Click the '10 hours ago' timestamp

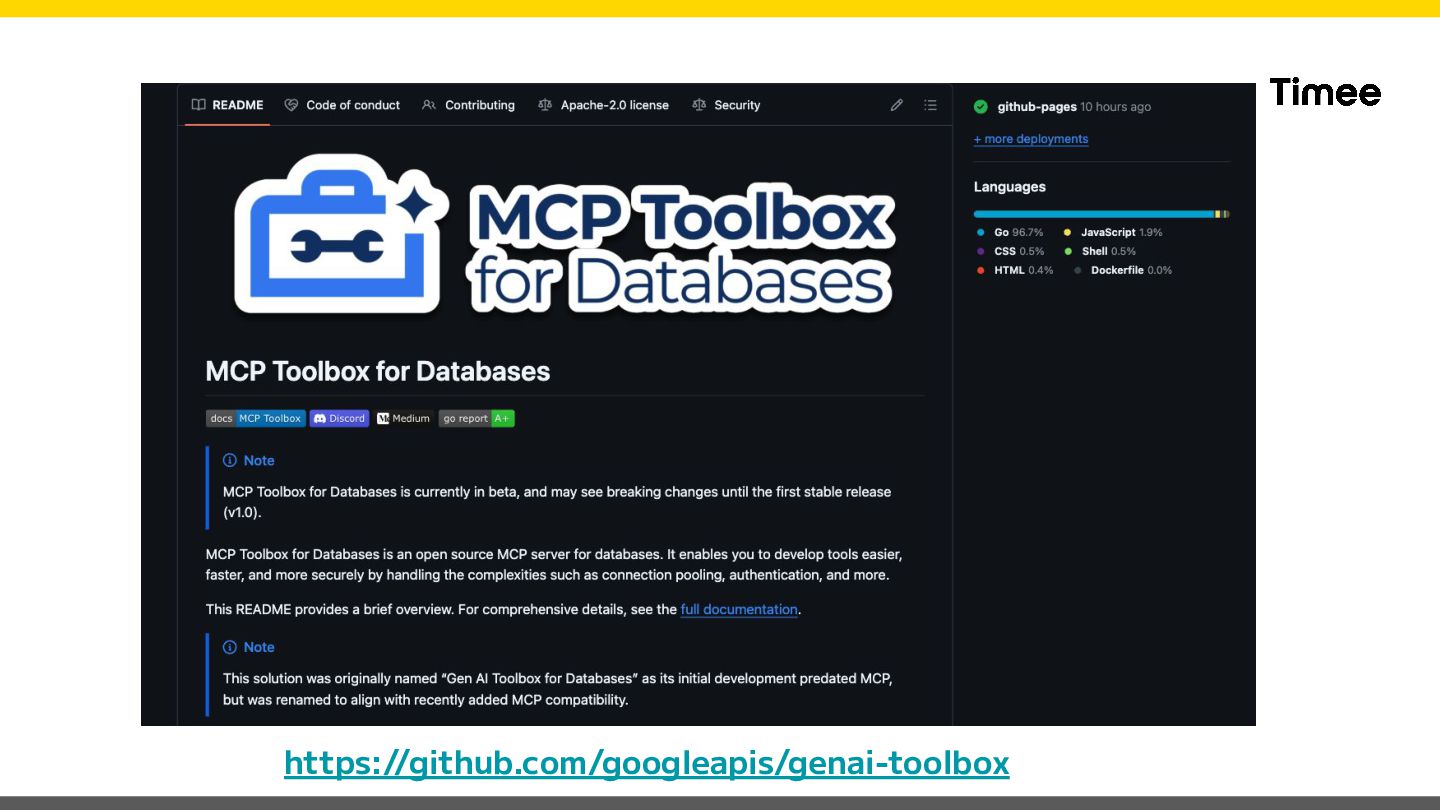(x=1116, y=107)
